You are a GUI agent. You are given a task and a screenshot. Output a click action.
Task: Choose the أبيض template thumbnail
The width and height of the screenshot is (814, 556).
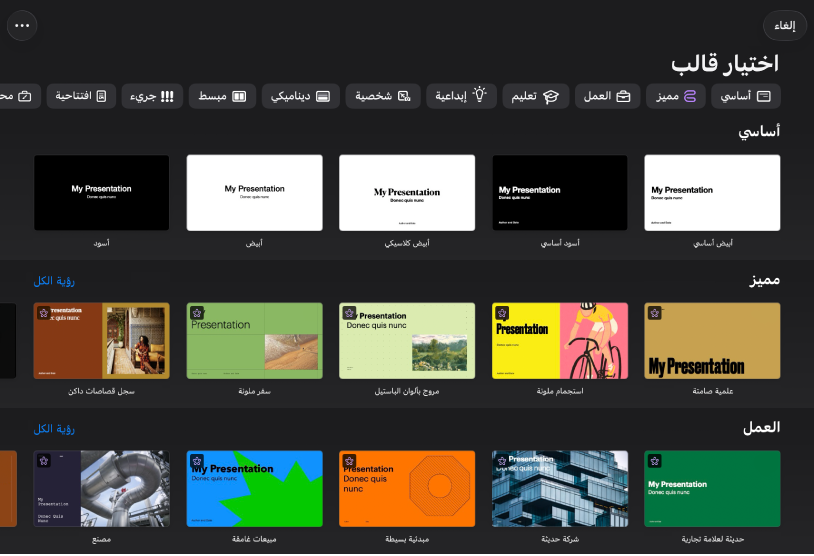pos(254,193)
